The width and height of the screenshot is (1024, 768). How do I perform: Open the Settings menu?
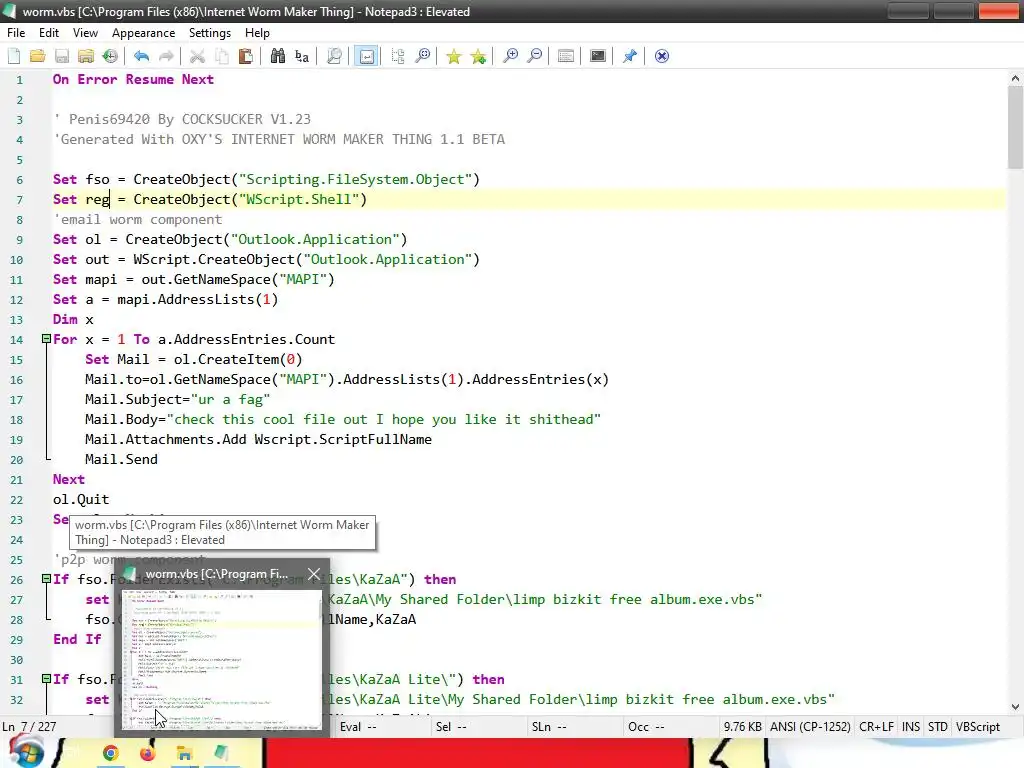tap(210, 33)
